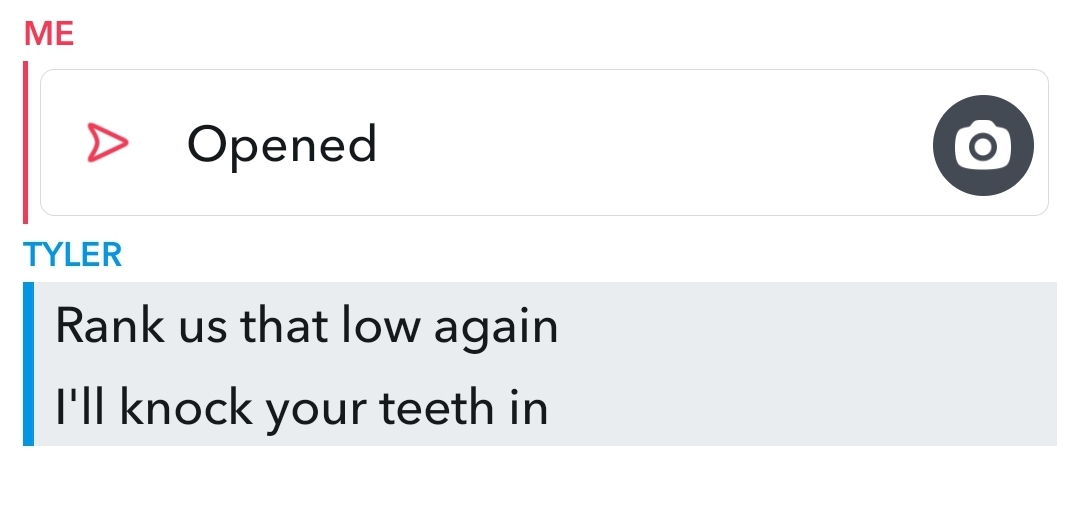The width and height of the screenshot is (1080, 511).
Task: Click the word "knock" in second message
Action: pyautogui.click(x=186, y=407)
